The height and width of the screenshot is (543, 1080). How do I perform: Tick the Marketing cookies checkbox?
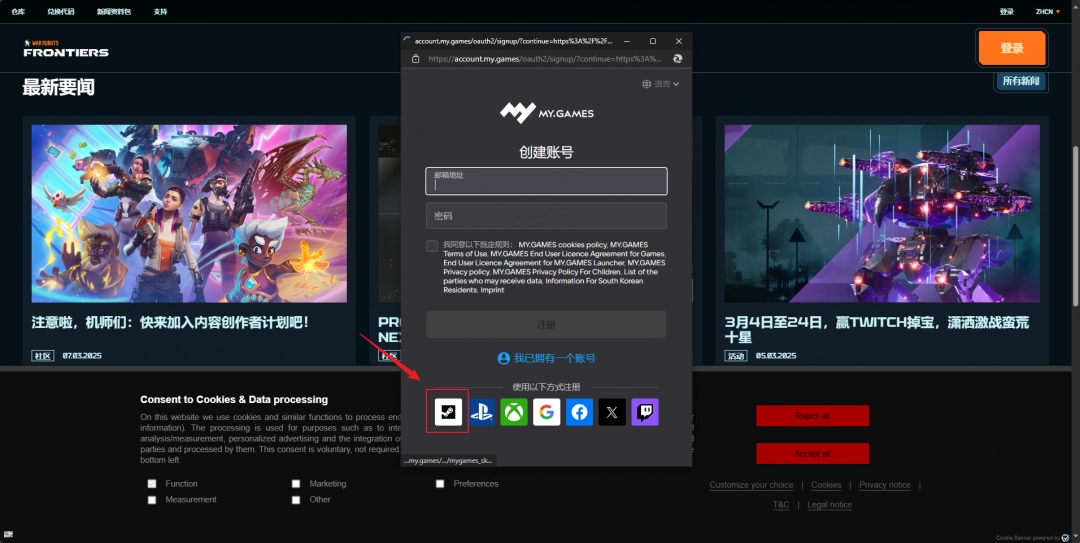(x=296, y=484)
